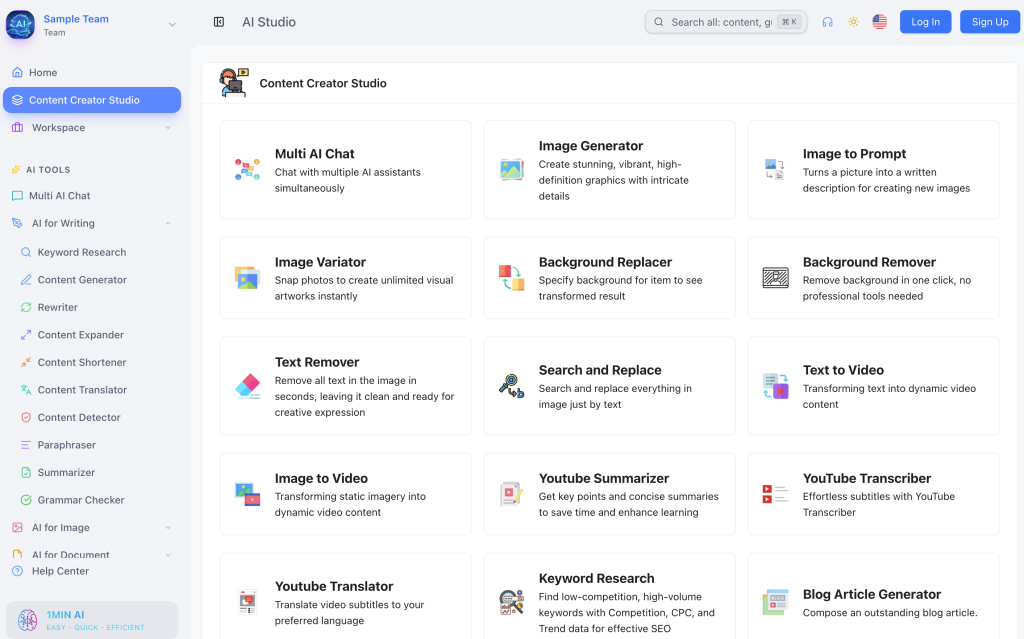Click the Log In button
This screenshot has height=639, width=1024.
coord(925,22)
